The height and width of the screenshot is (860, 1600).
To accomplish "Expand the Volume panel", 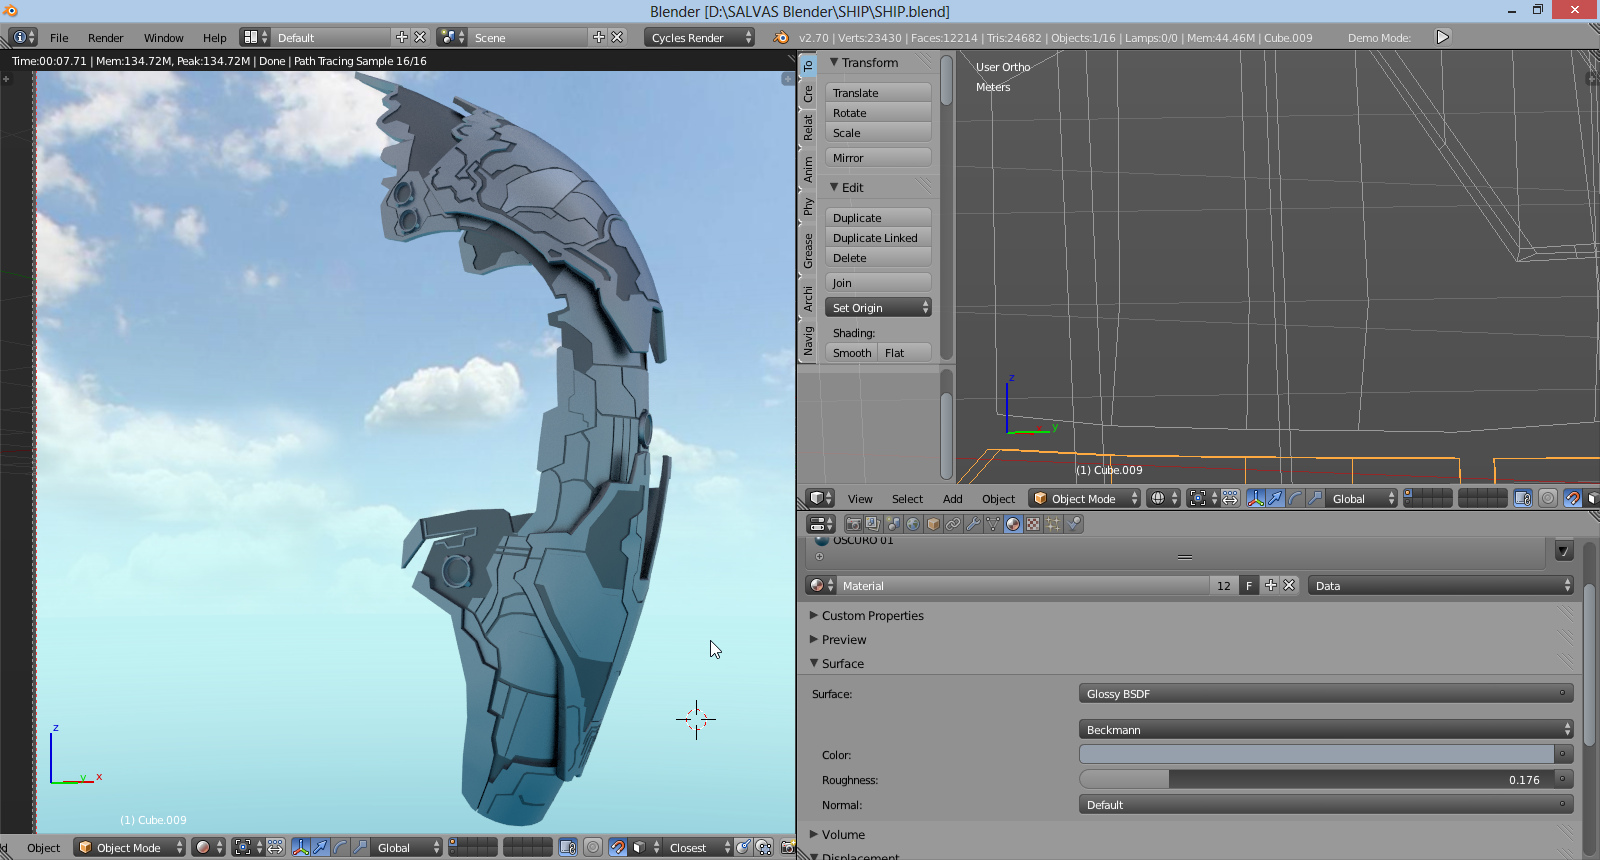I will [843, 834].
